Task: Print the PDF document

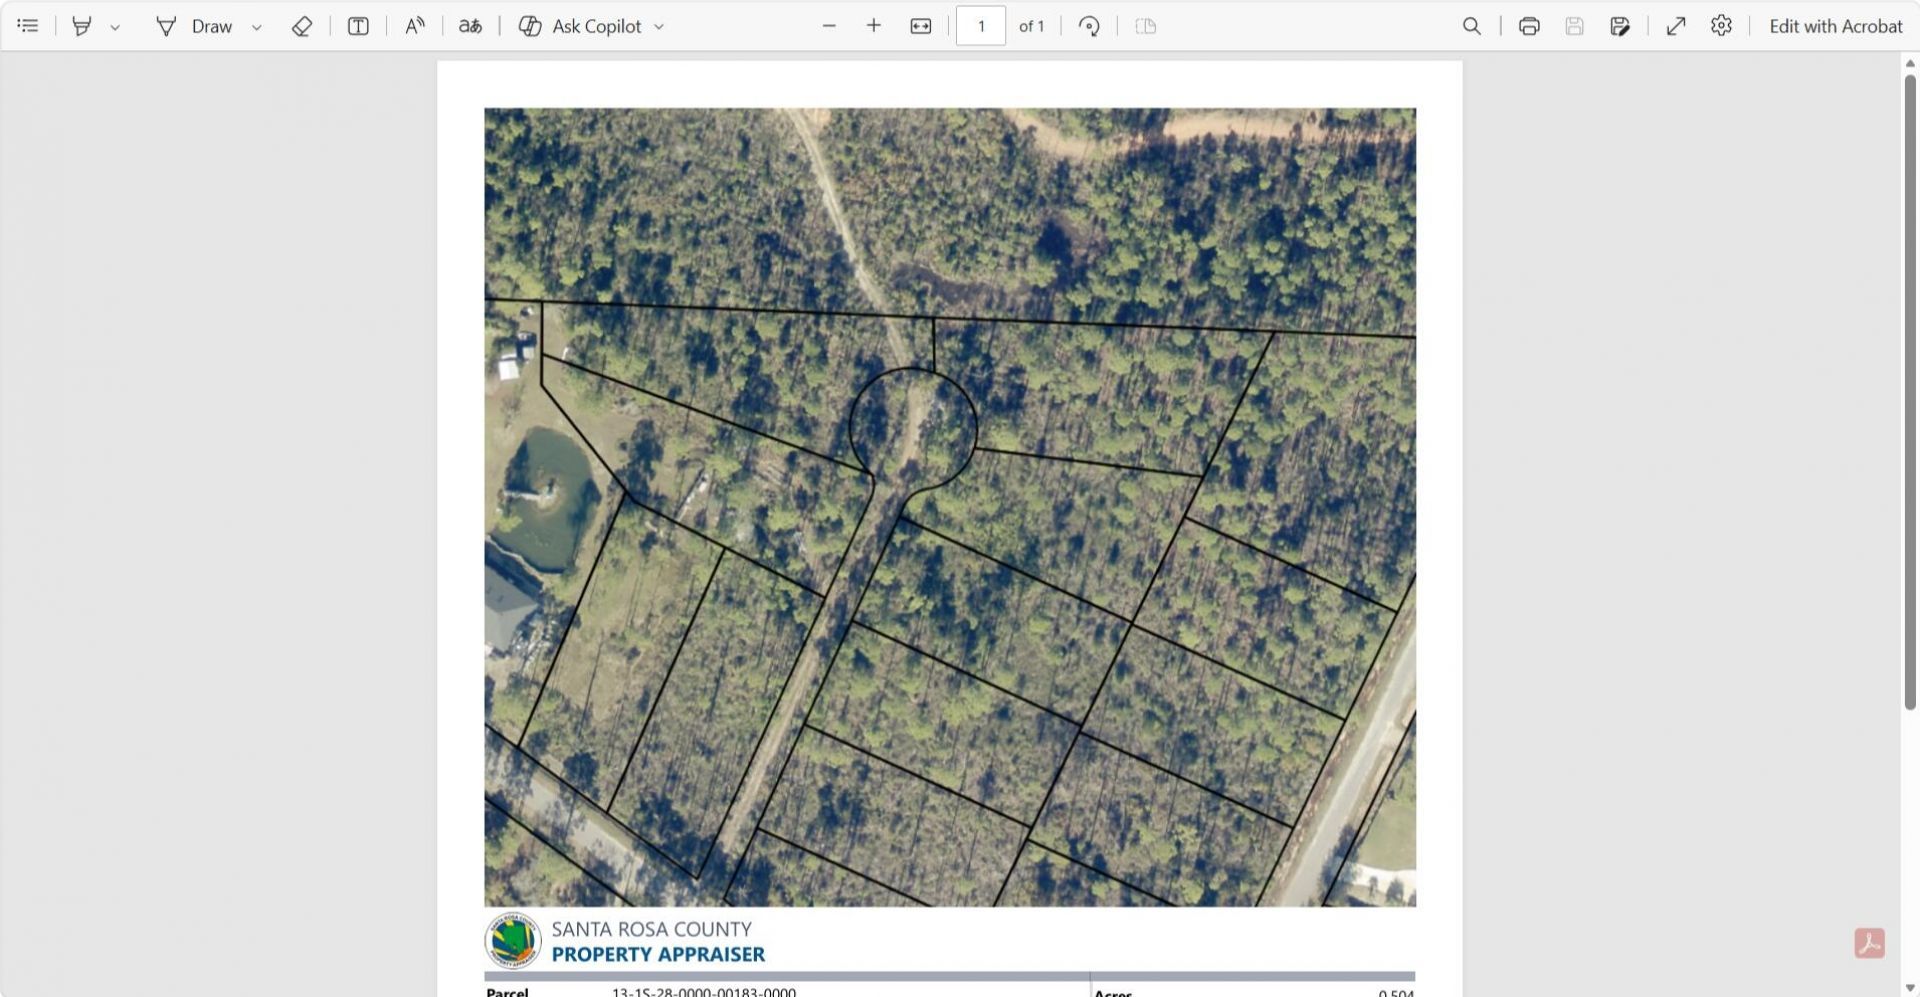Action: (1528, 26)
